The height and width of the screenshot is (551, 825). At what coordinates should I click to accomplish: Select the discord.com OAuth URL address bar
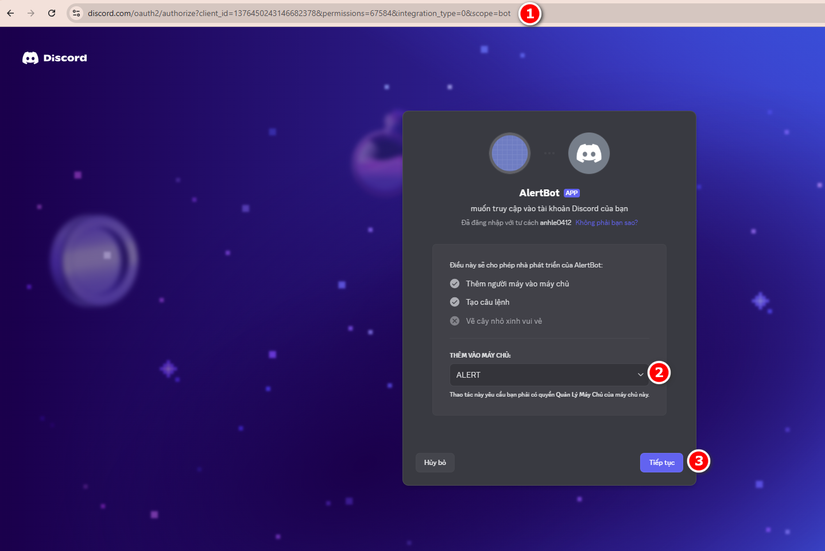pos(299,13)
